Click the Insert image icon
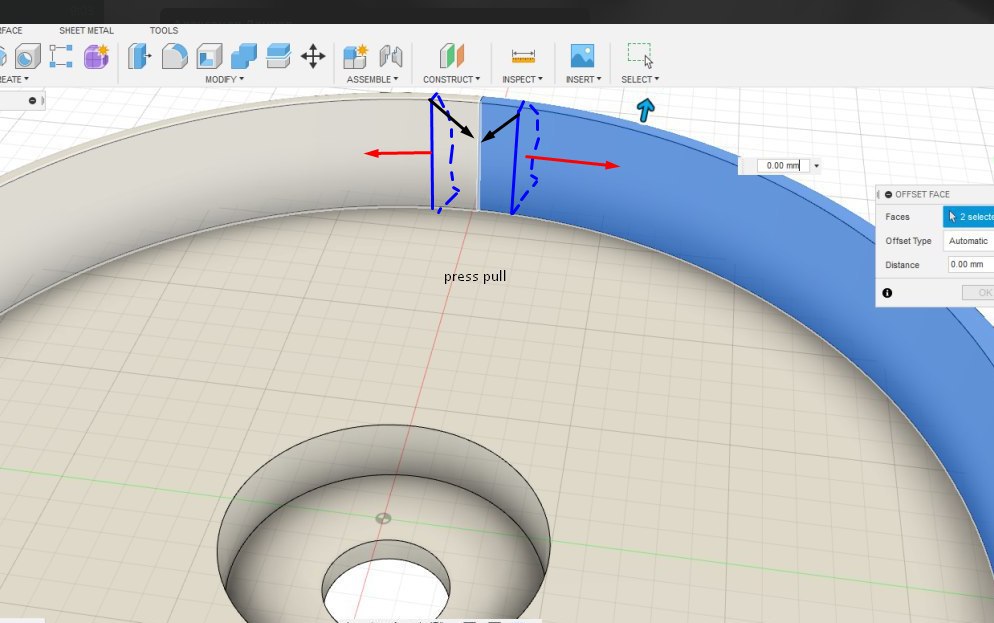 [x=582, y=56]
